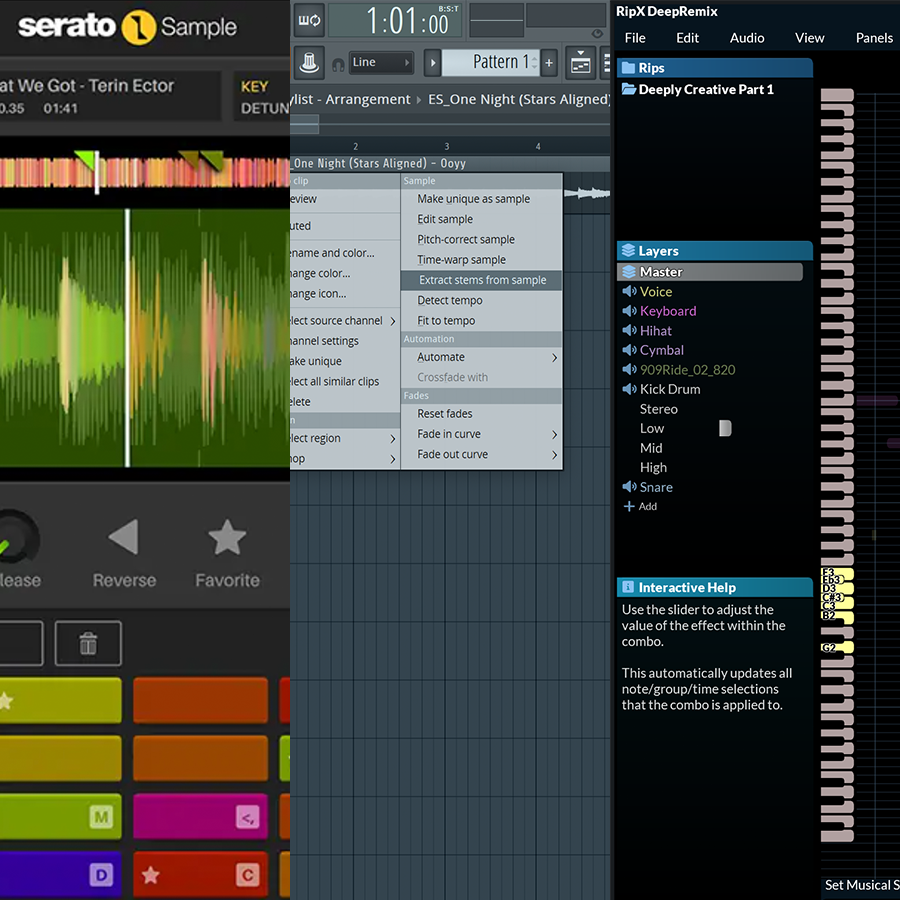Click the plus Add layer icon
Screen dimensions: 900x900
tap(629, 507)
